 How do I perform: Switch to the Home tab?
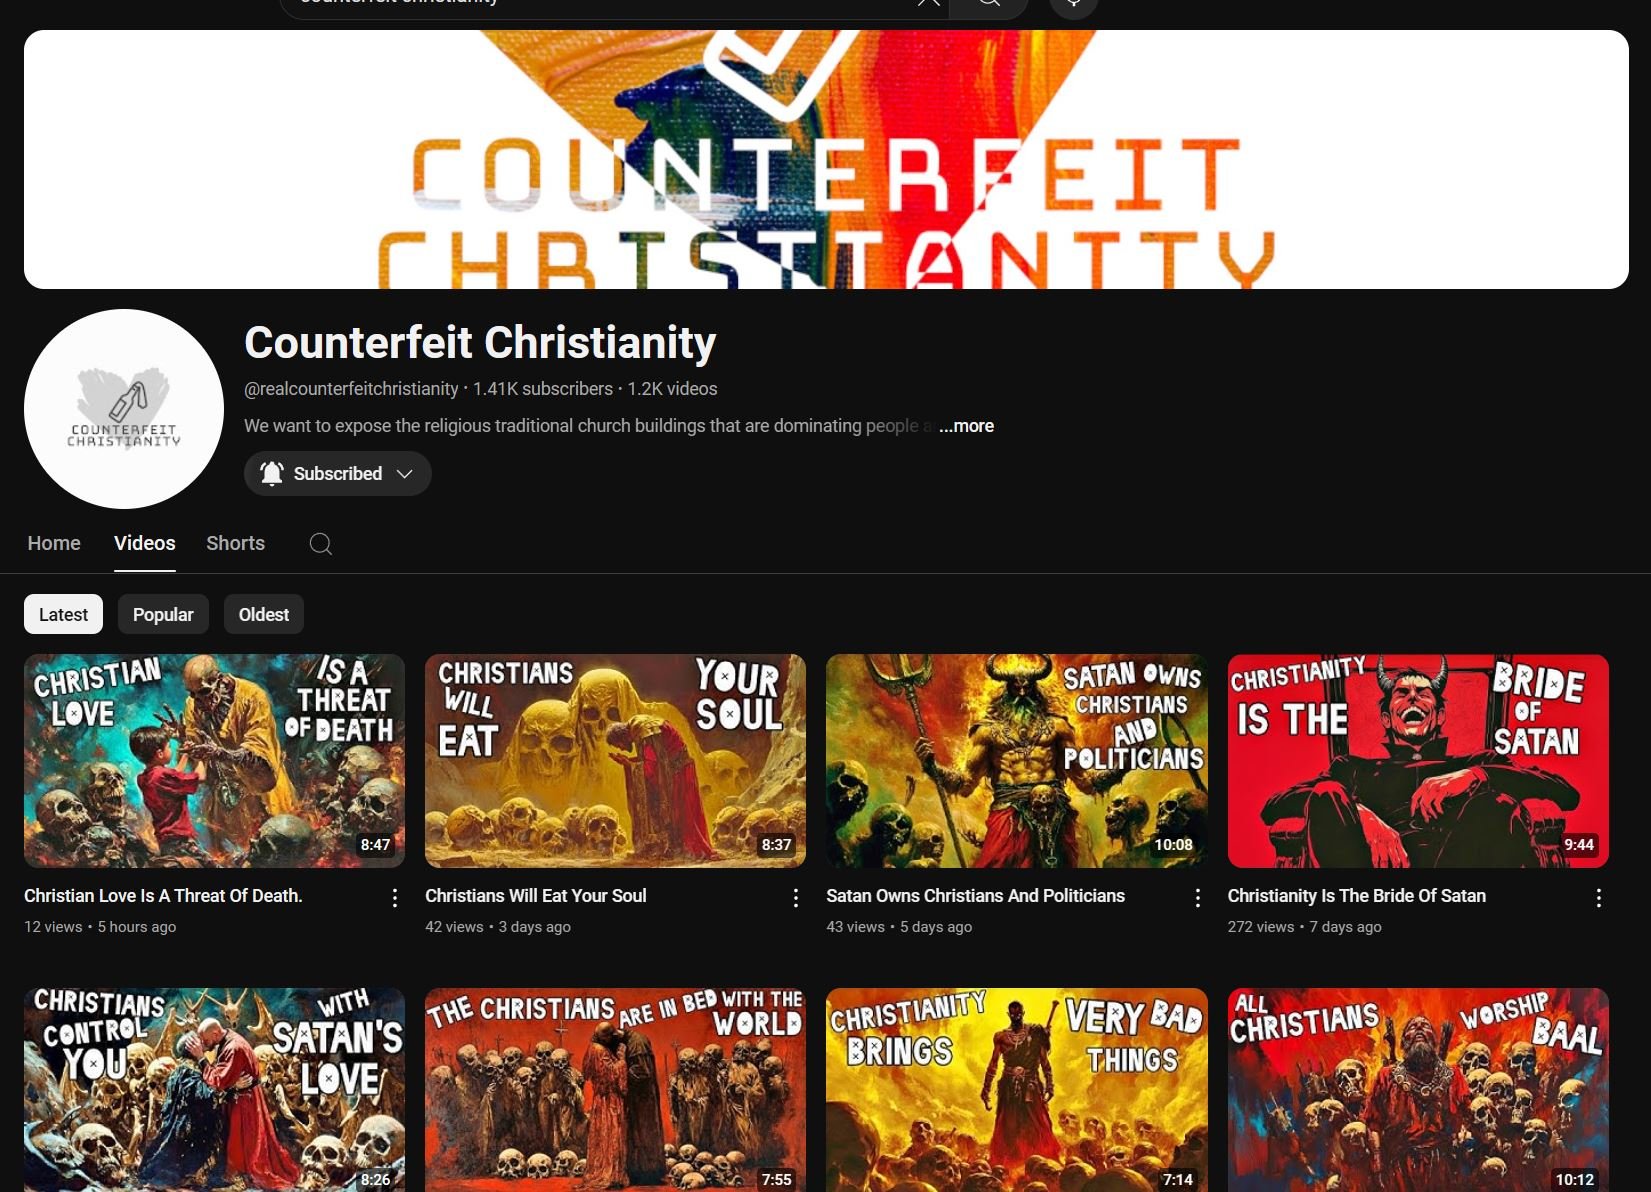pos(54,543)
